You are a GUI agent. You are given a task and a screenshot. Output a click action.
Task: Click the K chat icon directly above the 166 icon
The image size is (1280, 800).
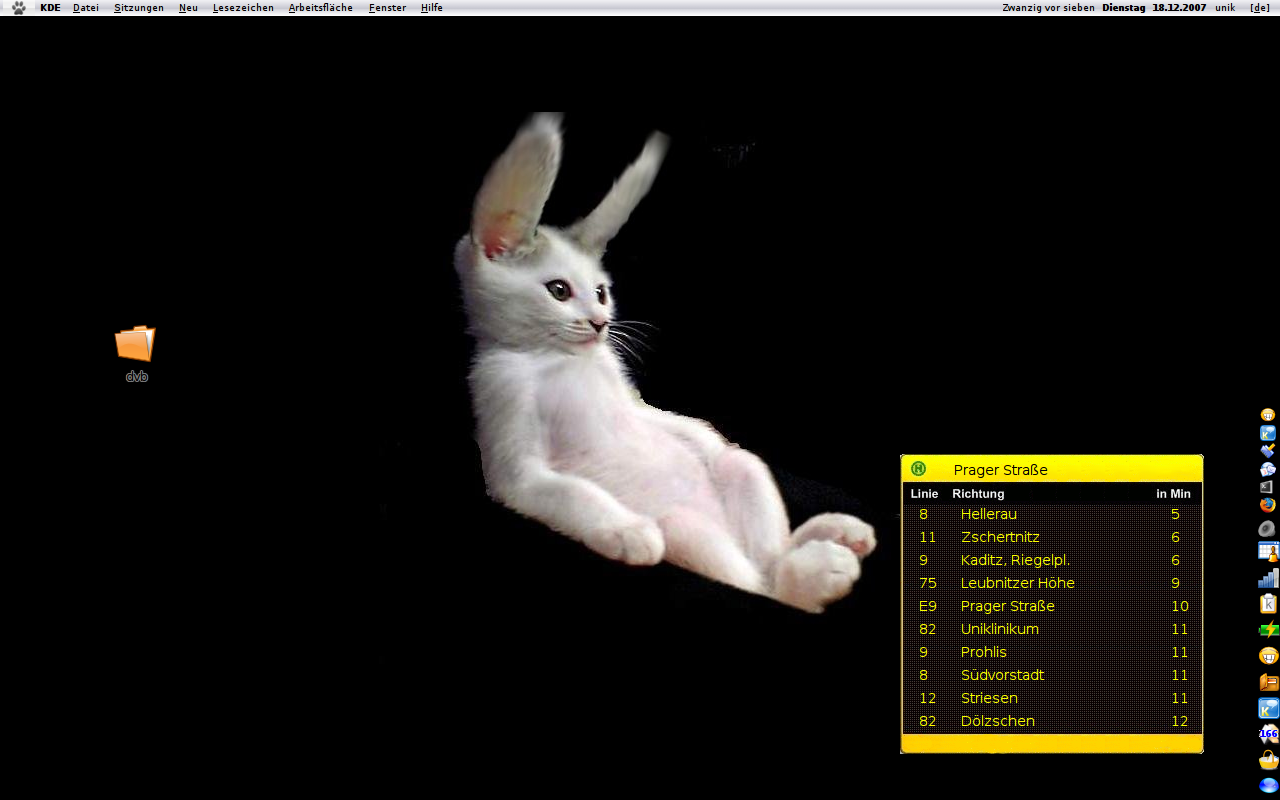click(1268, 708)
